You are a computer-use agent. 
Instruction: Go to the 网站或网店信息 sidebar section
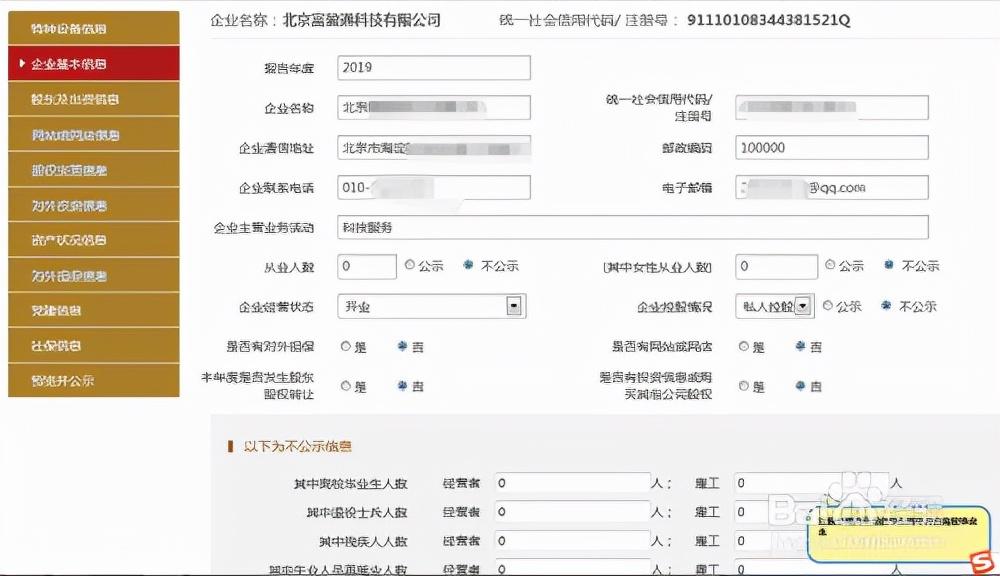(94, 135)
